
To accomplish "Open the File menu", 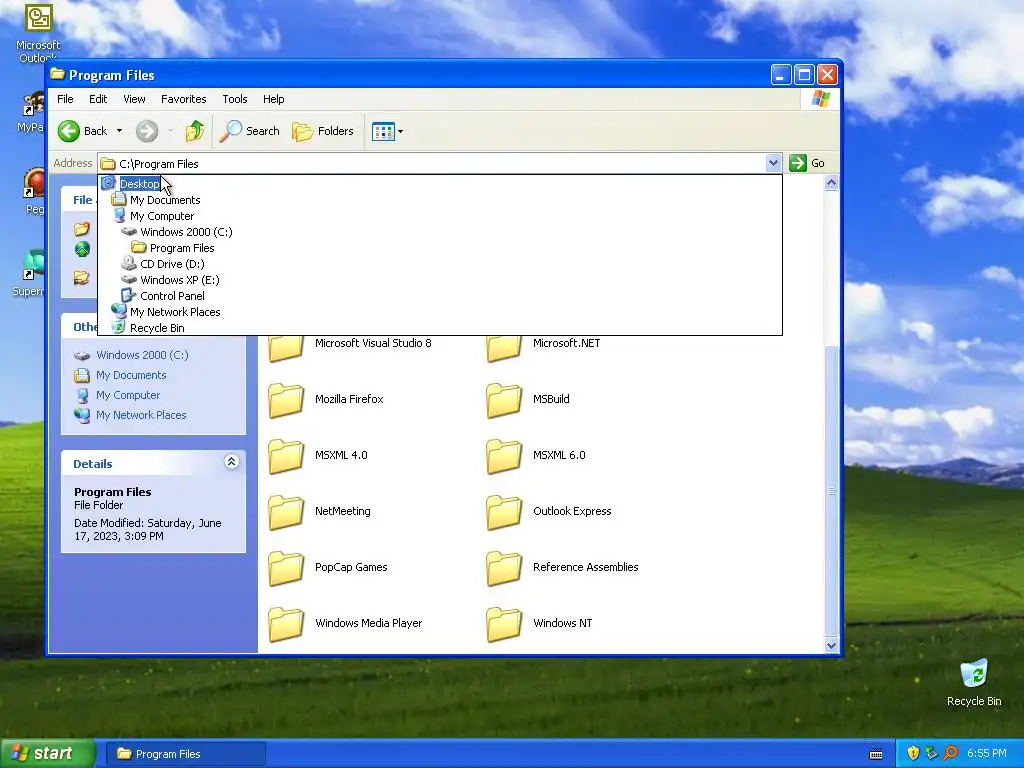I will tap(65, 99).
